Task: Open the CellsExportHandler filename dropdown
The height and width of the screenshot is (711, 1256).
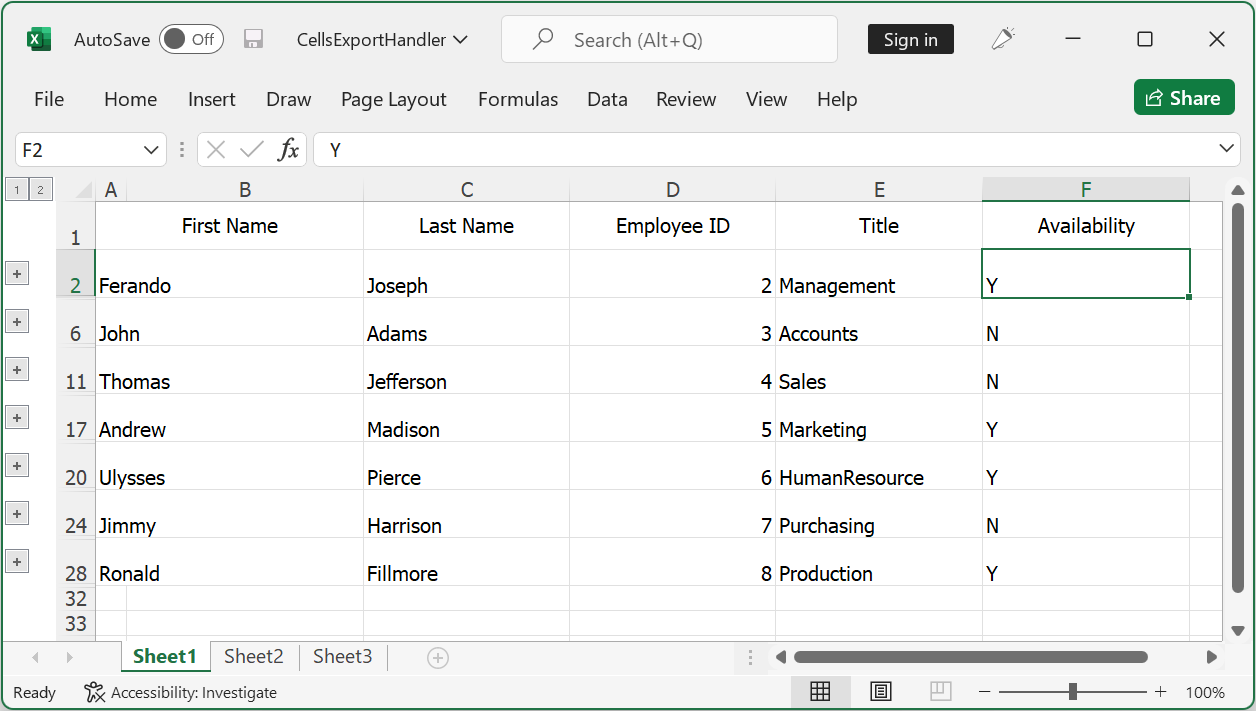Action: pos(382,40)
